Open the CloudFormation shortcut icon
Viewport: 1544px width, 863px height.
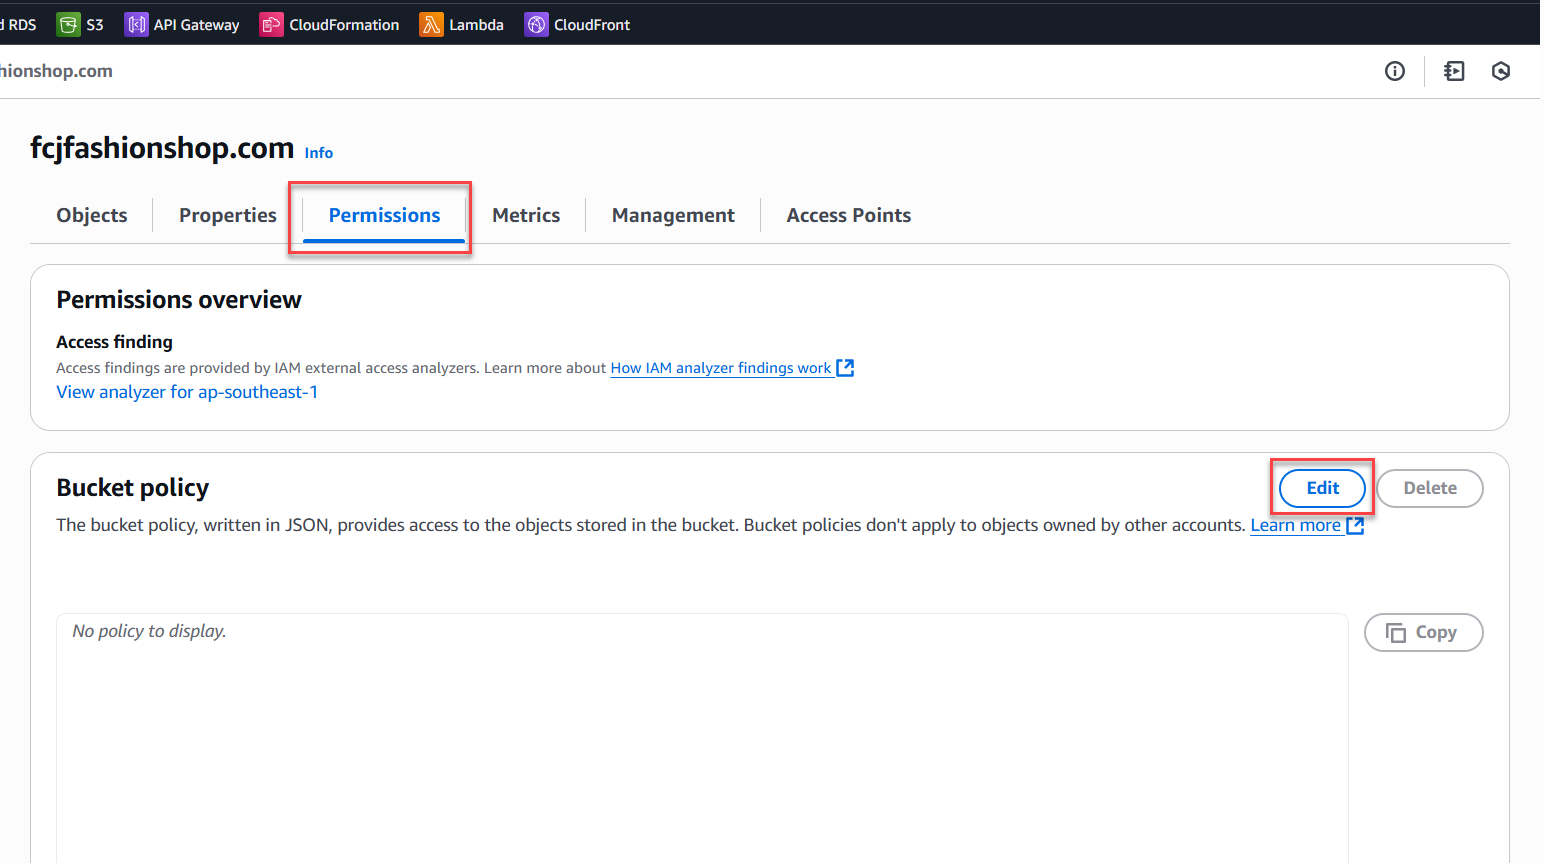(271, 24)
